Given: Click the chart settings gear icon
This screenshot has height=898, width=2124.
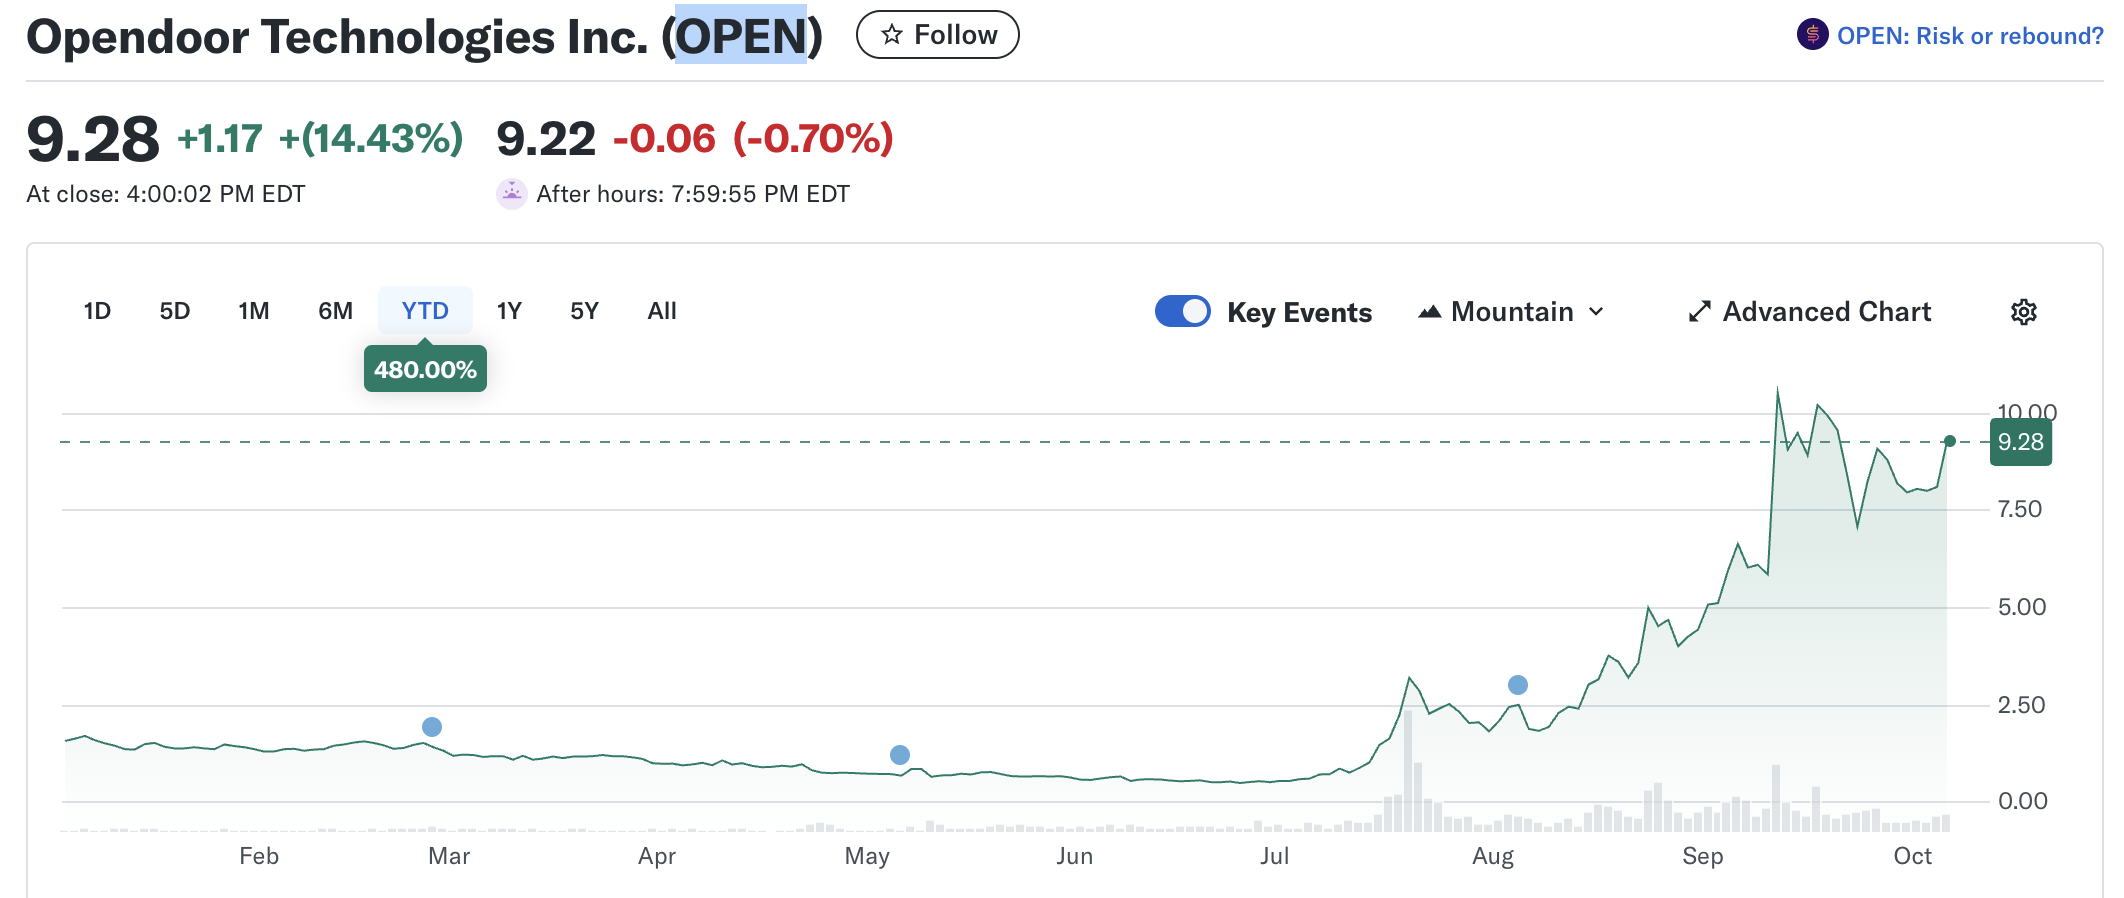Looking at the screenshot, I should pyautogui.click(x=2023, y=312).
